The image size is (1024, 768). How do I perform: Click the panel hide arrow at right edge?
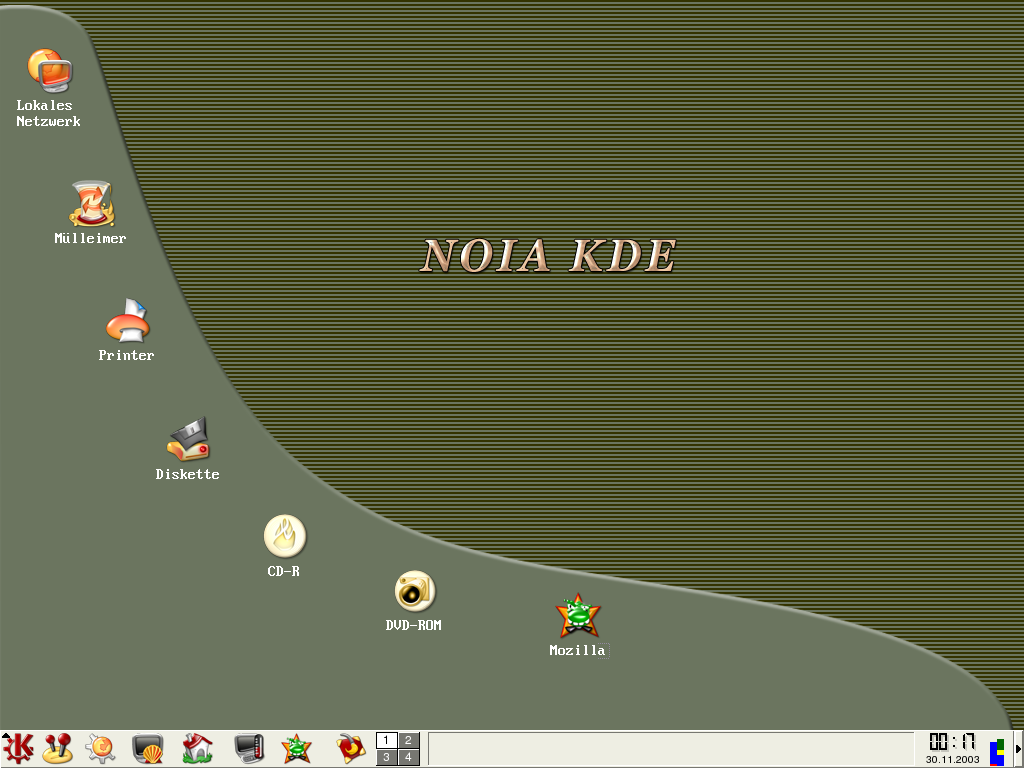coord(1018,748)
